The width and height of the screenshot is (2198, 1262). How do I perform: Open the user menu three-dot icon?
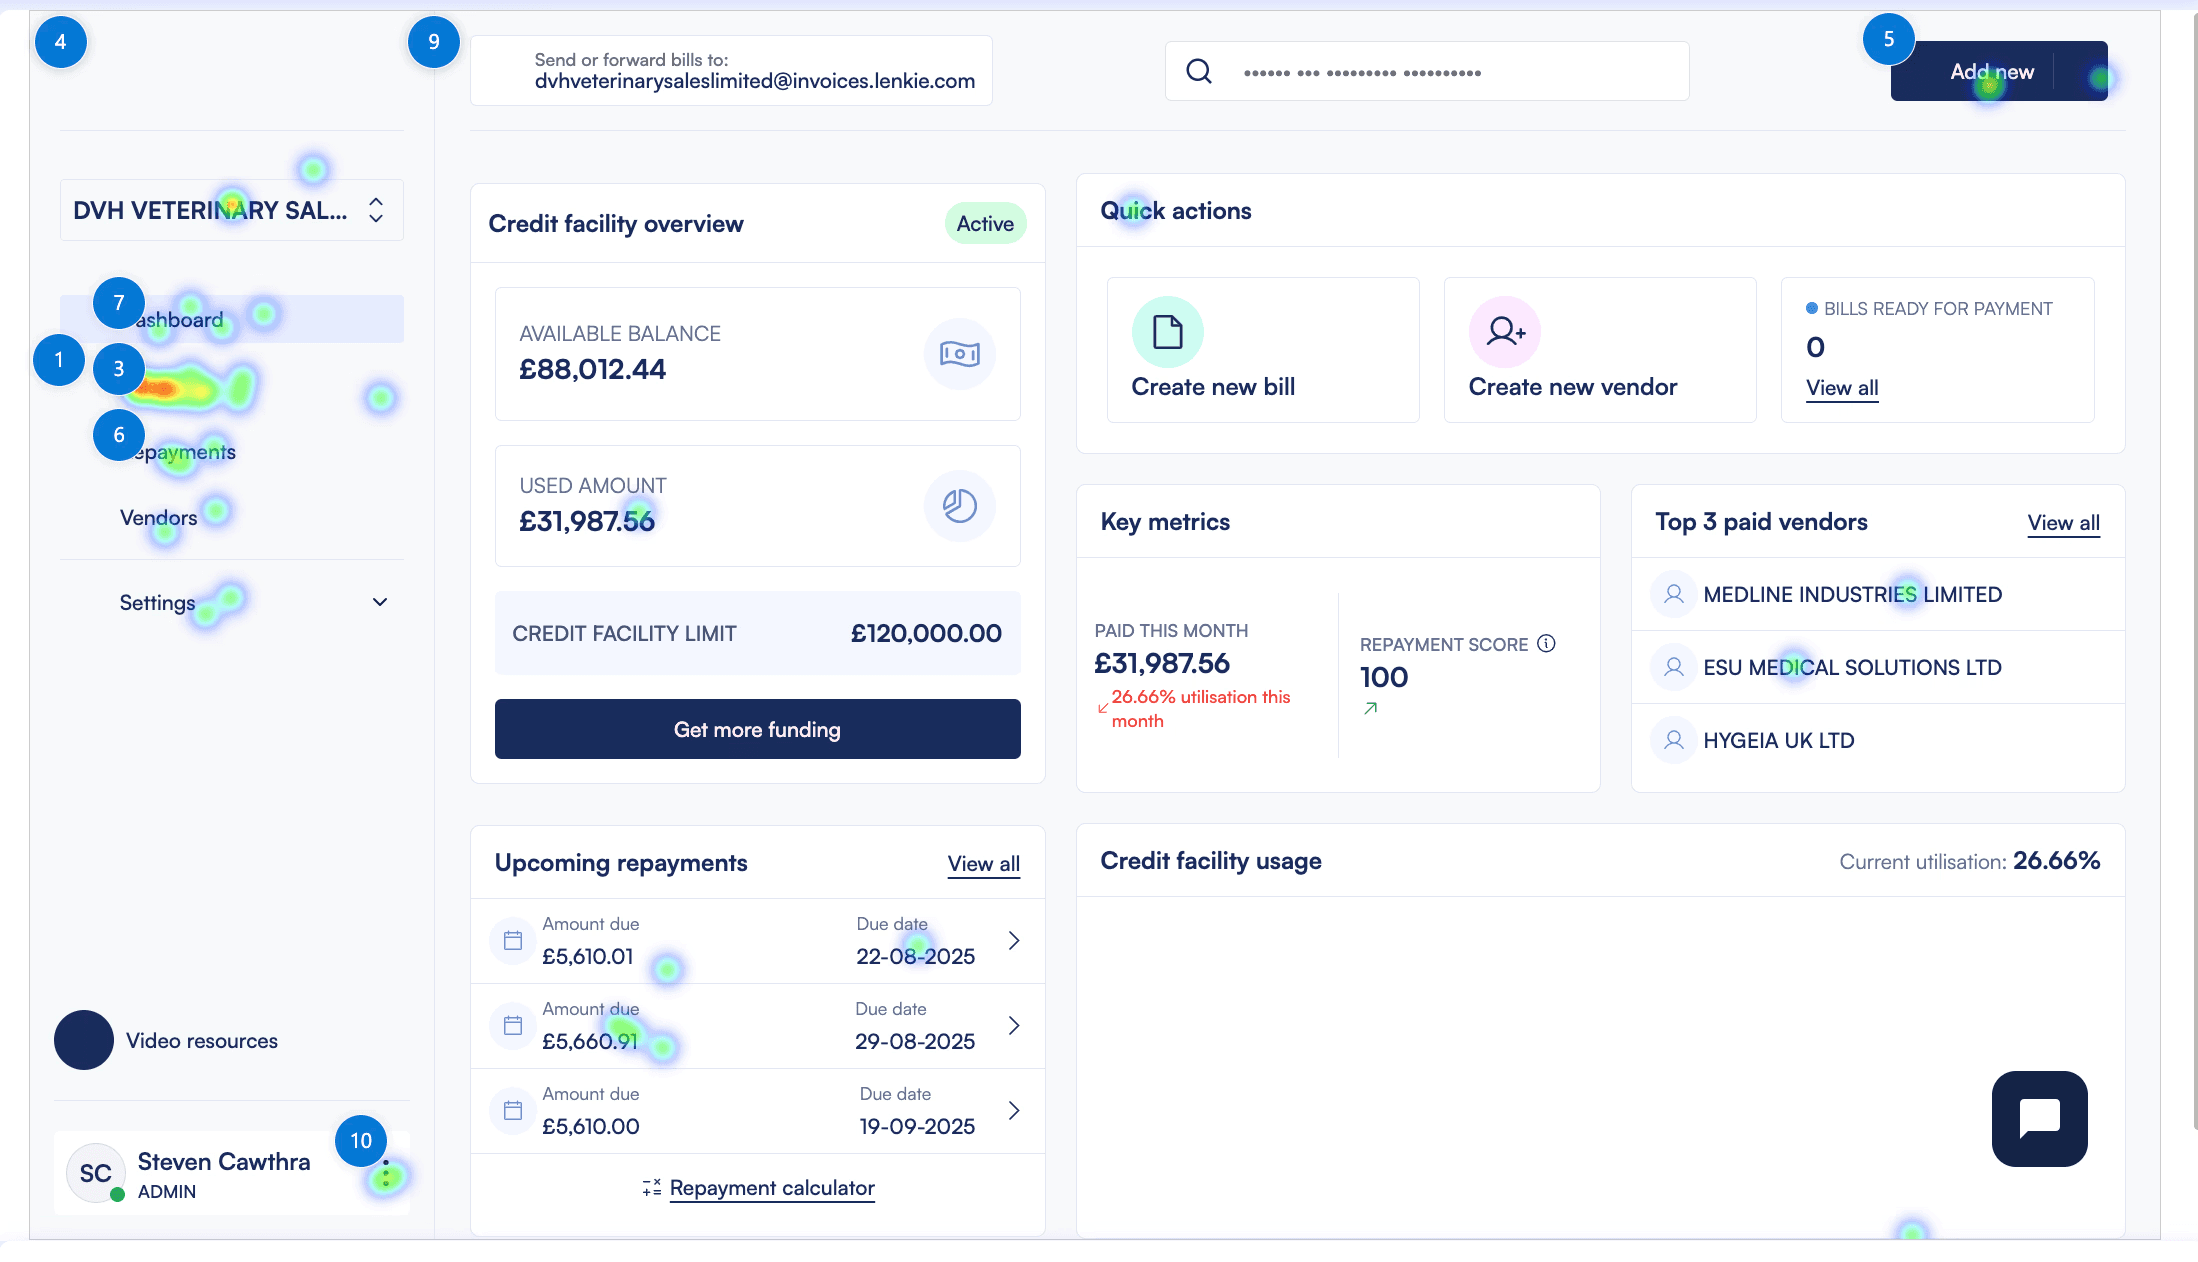[386, 1174]
